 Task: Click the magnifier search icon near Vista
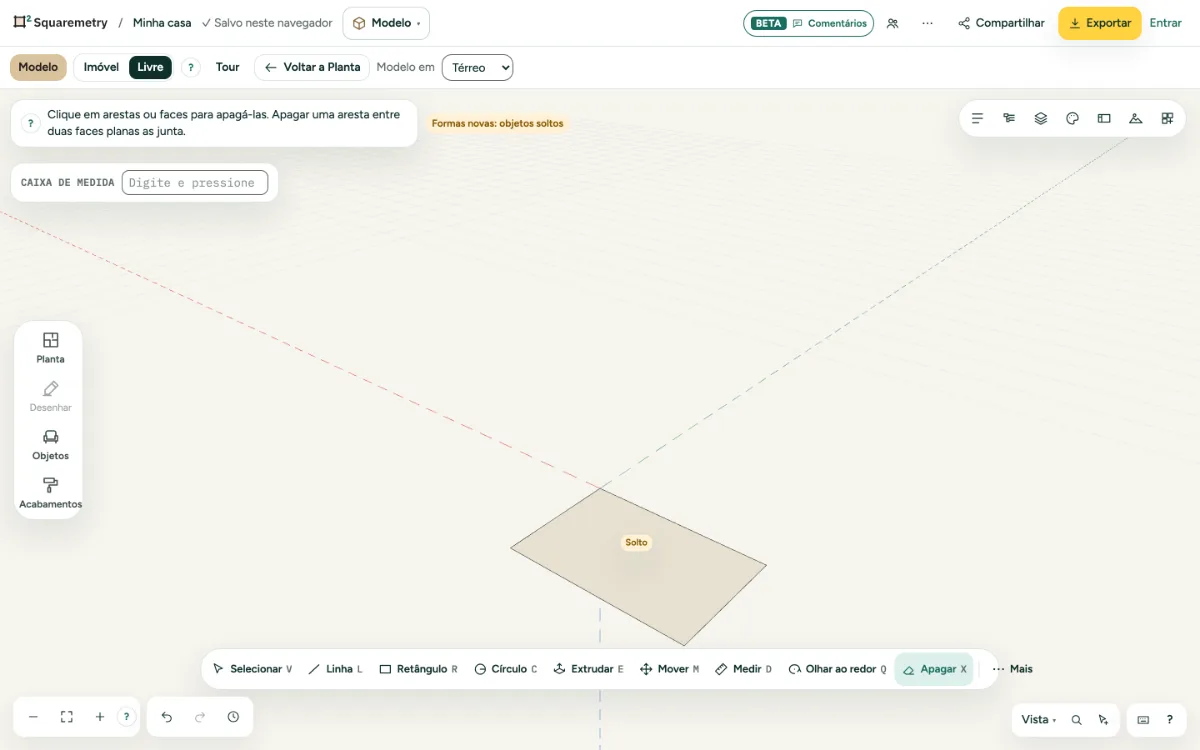(x=1077, y=720)
